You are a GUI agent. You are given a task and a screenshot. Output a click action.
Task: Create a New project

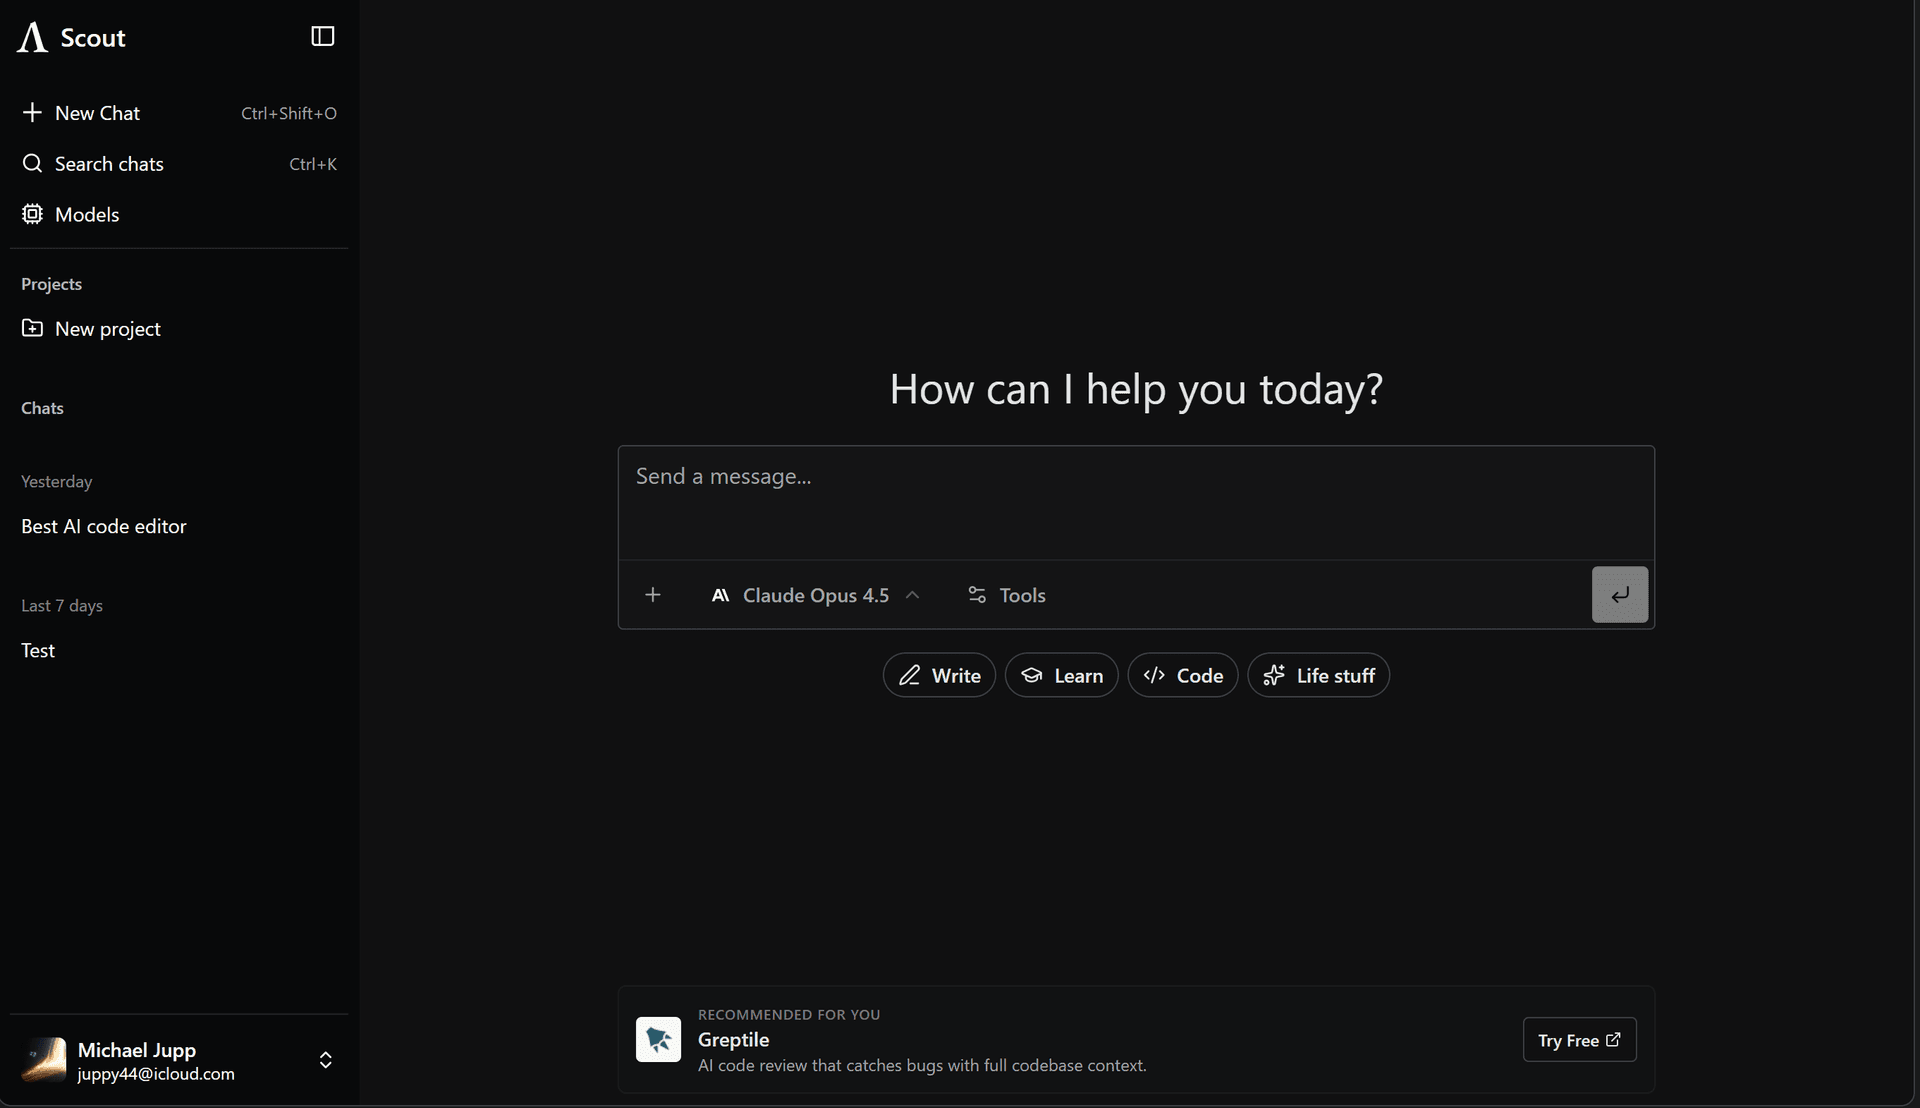tap(107, 329)
